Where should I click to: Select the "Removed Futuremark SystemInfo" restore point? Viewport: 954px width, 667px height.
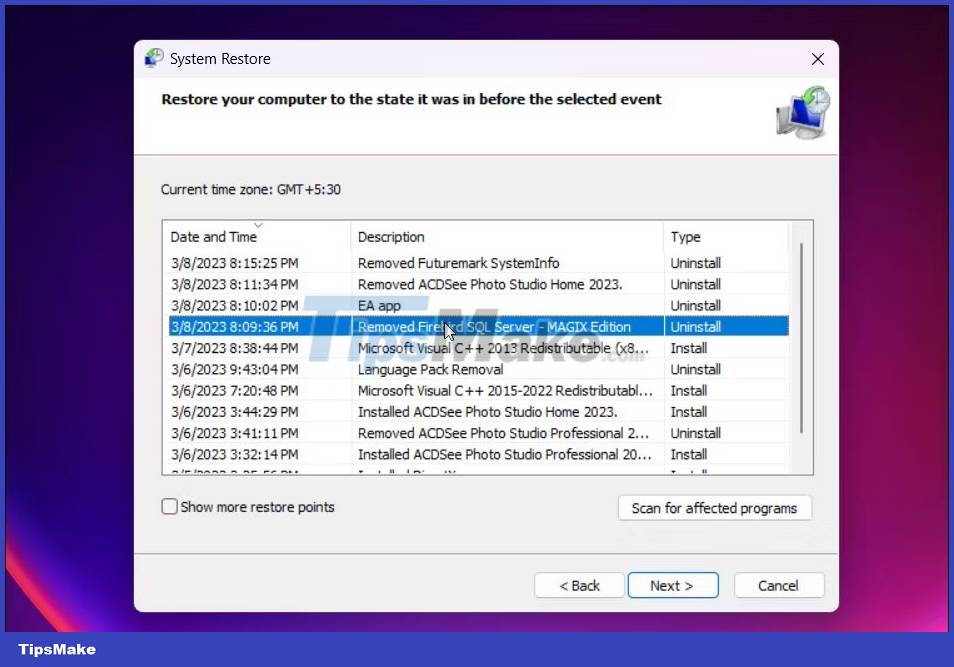pyautogui.click(x=450, y=262)
